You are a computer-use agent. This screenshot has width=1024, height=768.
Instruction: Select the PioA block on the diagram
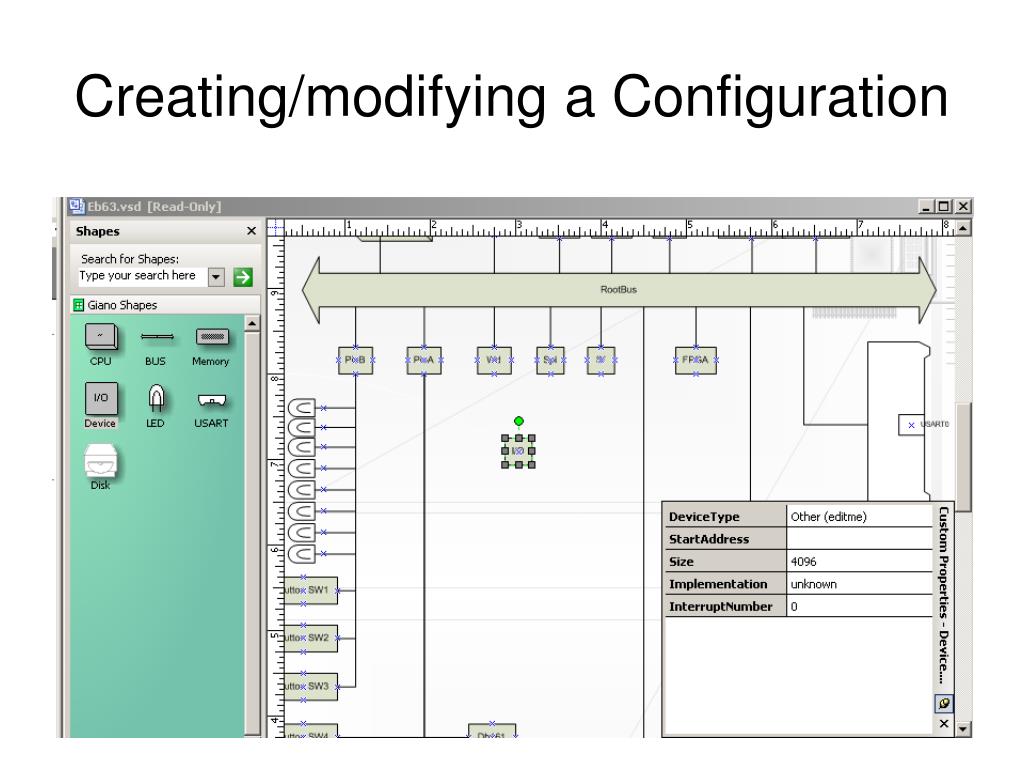pyautogui.click(x=424, y=360)
